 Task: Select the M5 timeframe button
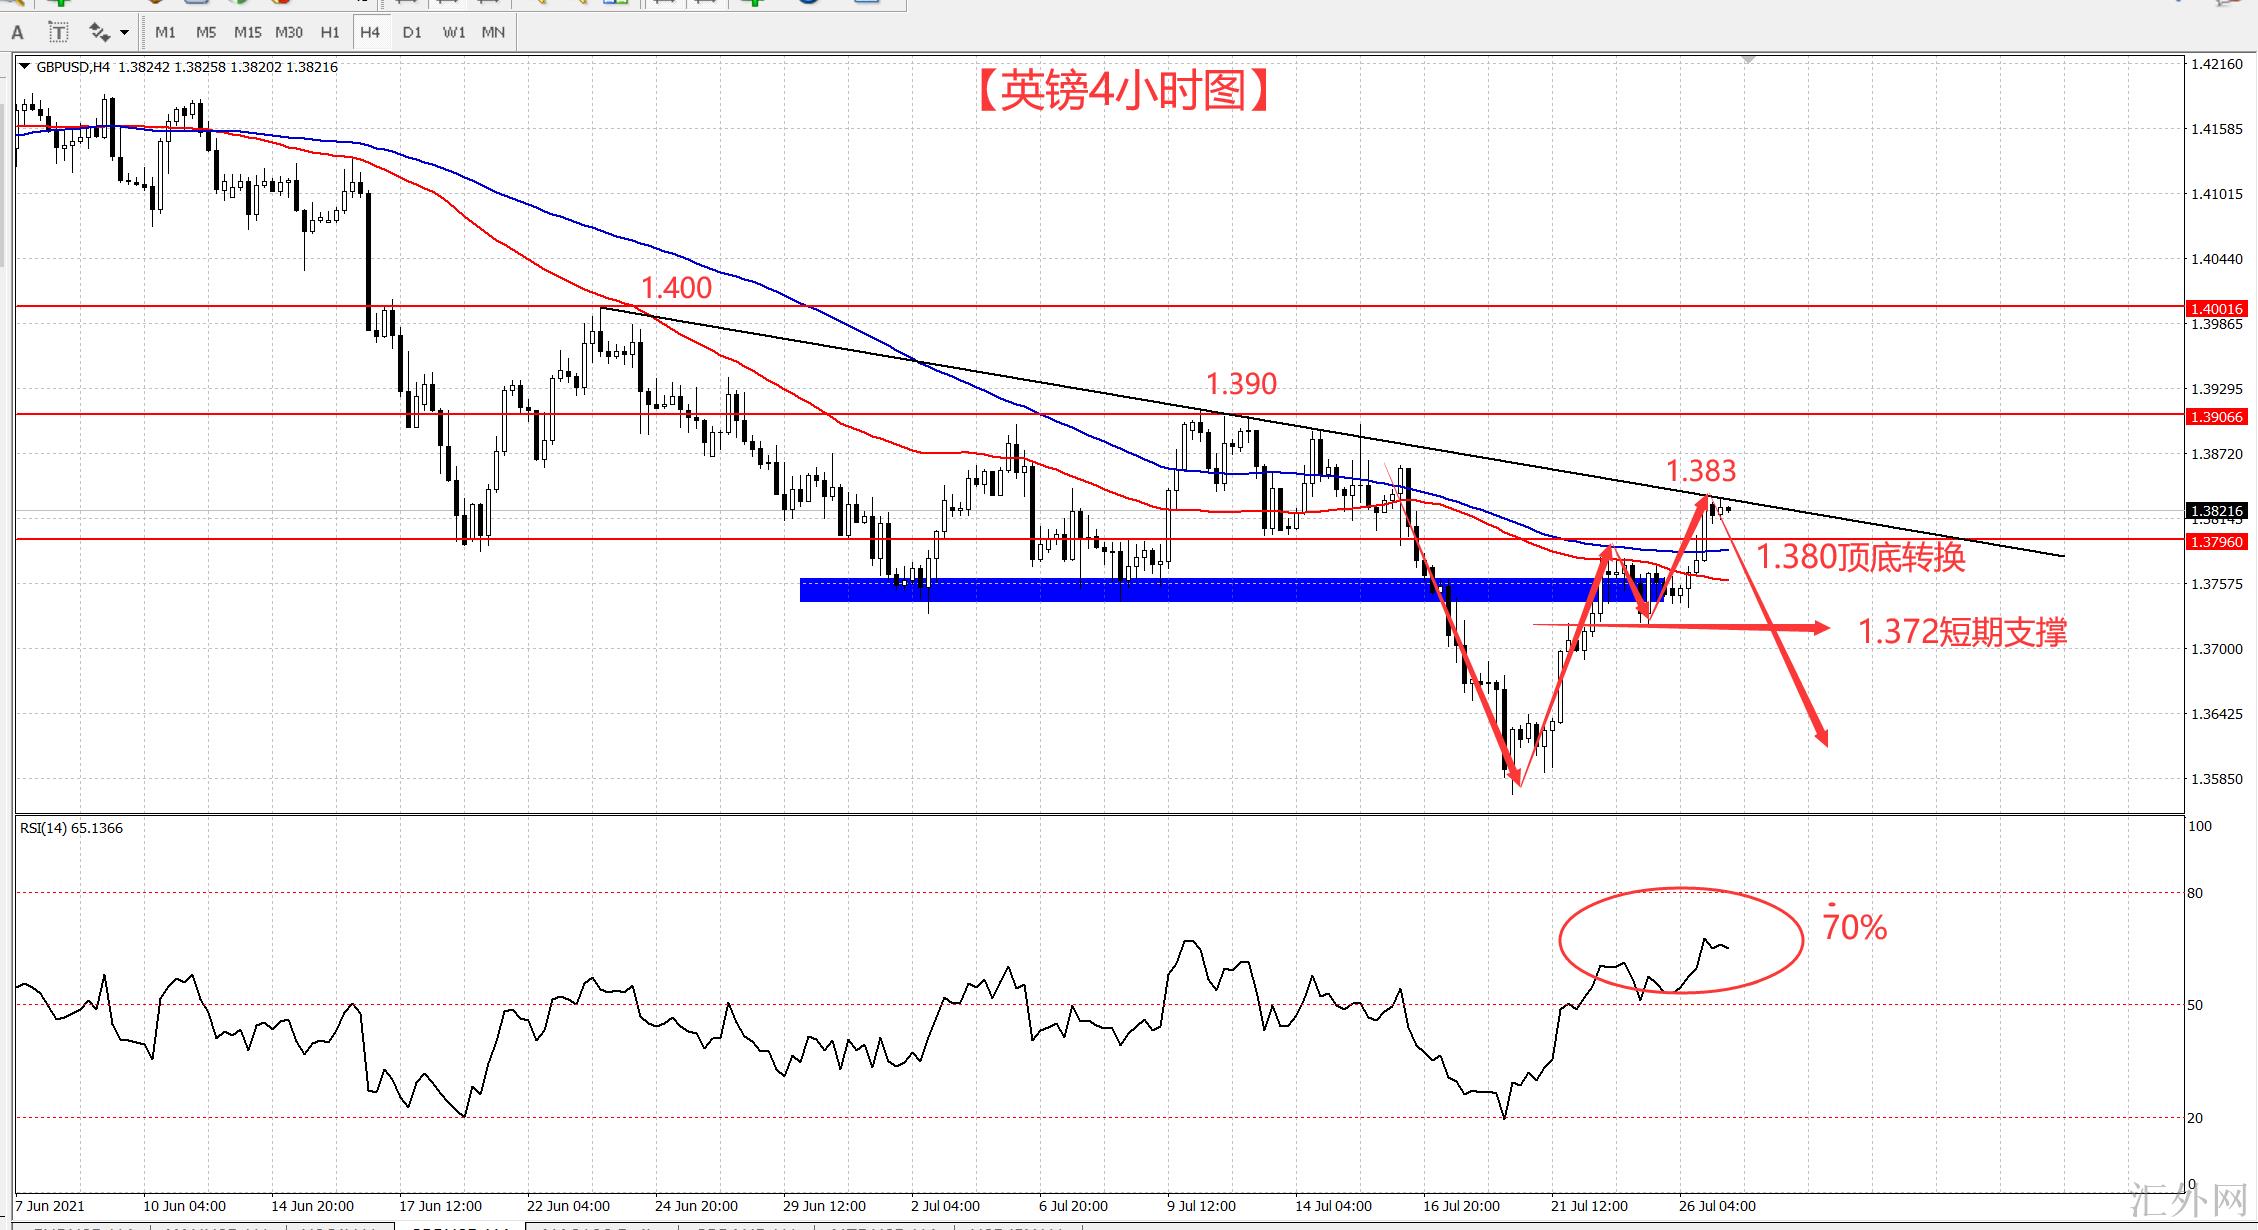tap(206, 33)
